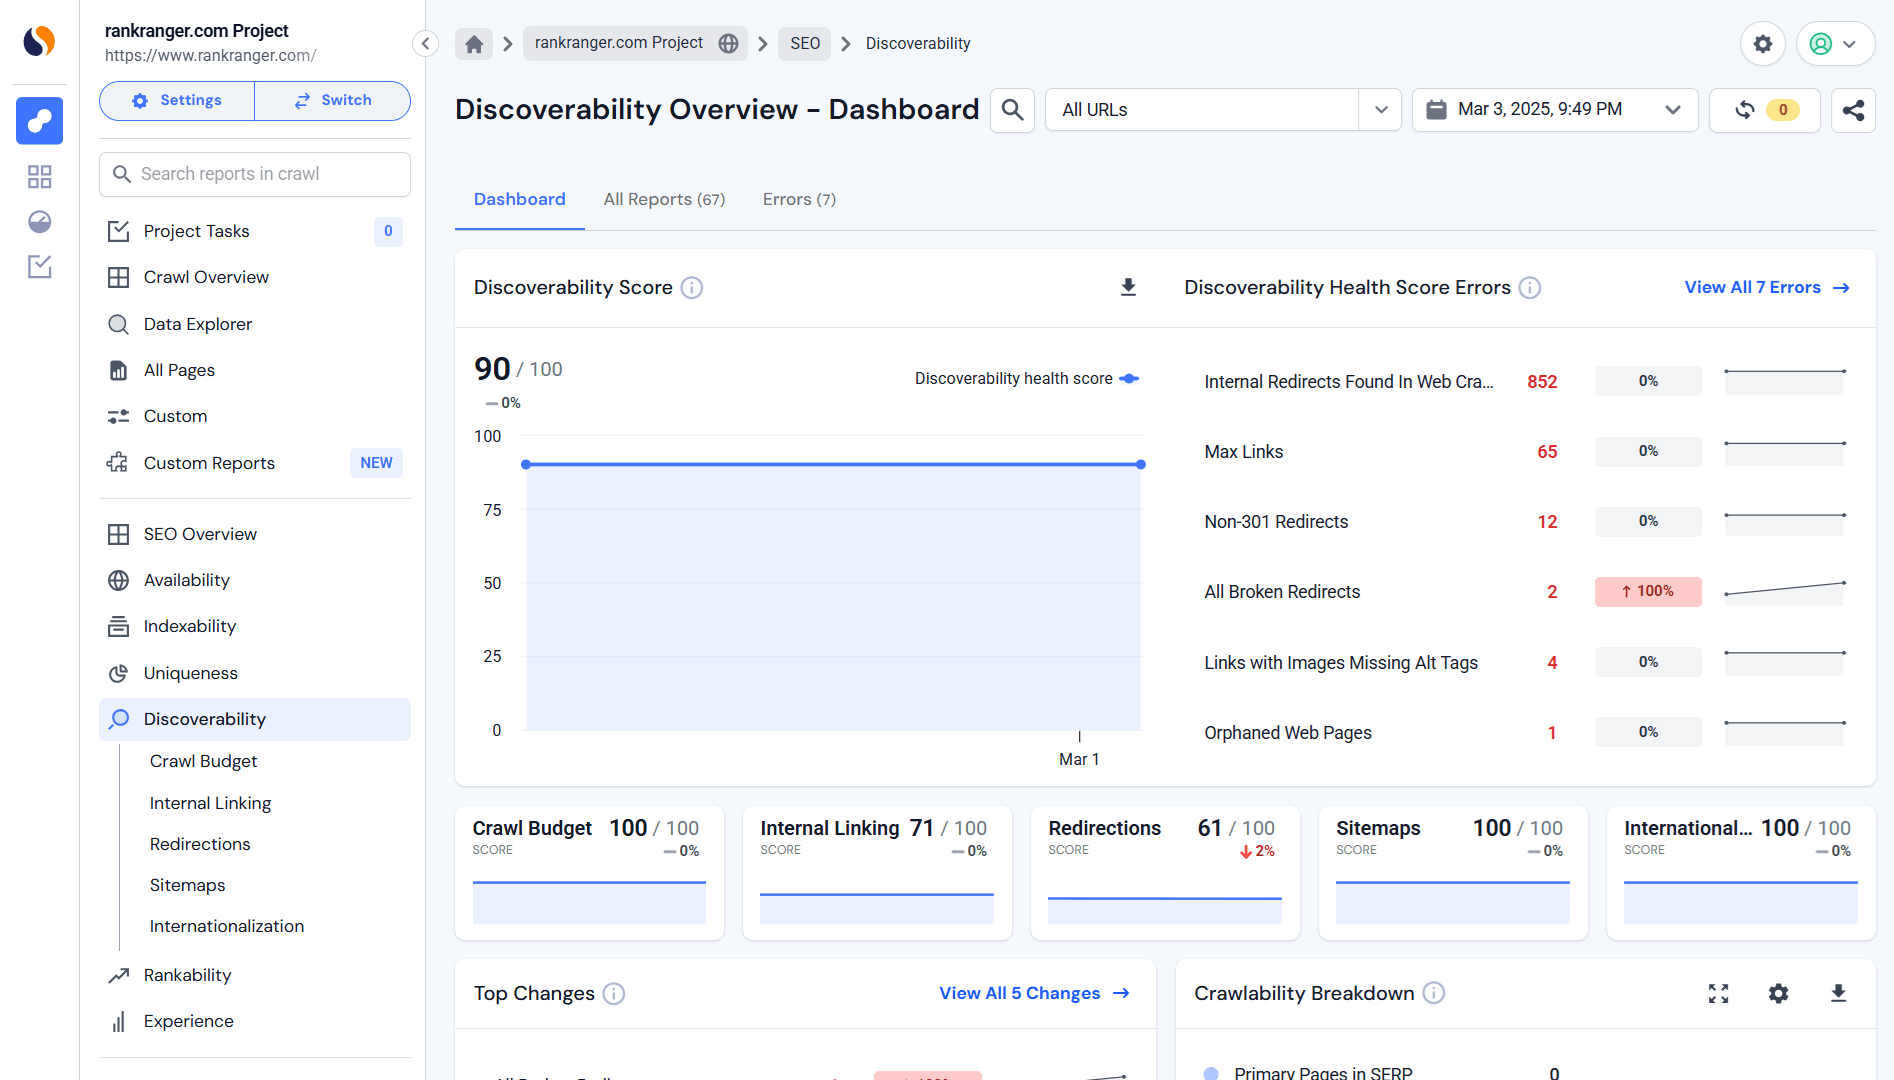Open the Non-301 Redirects error row
1894x1080 pixels.
click(x=1525, y=522)
